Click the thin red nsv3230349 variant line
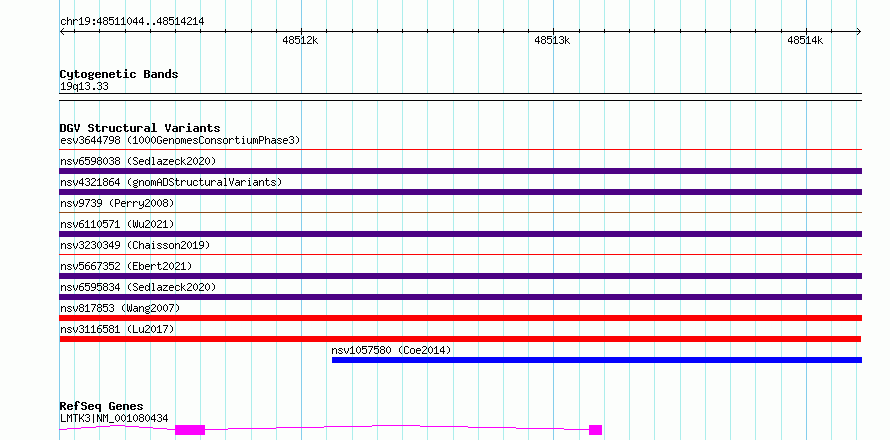Viewport: 890px width, 440px height. click(x=461, y=255)
